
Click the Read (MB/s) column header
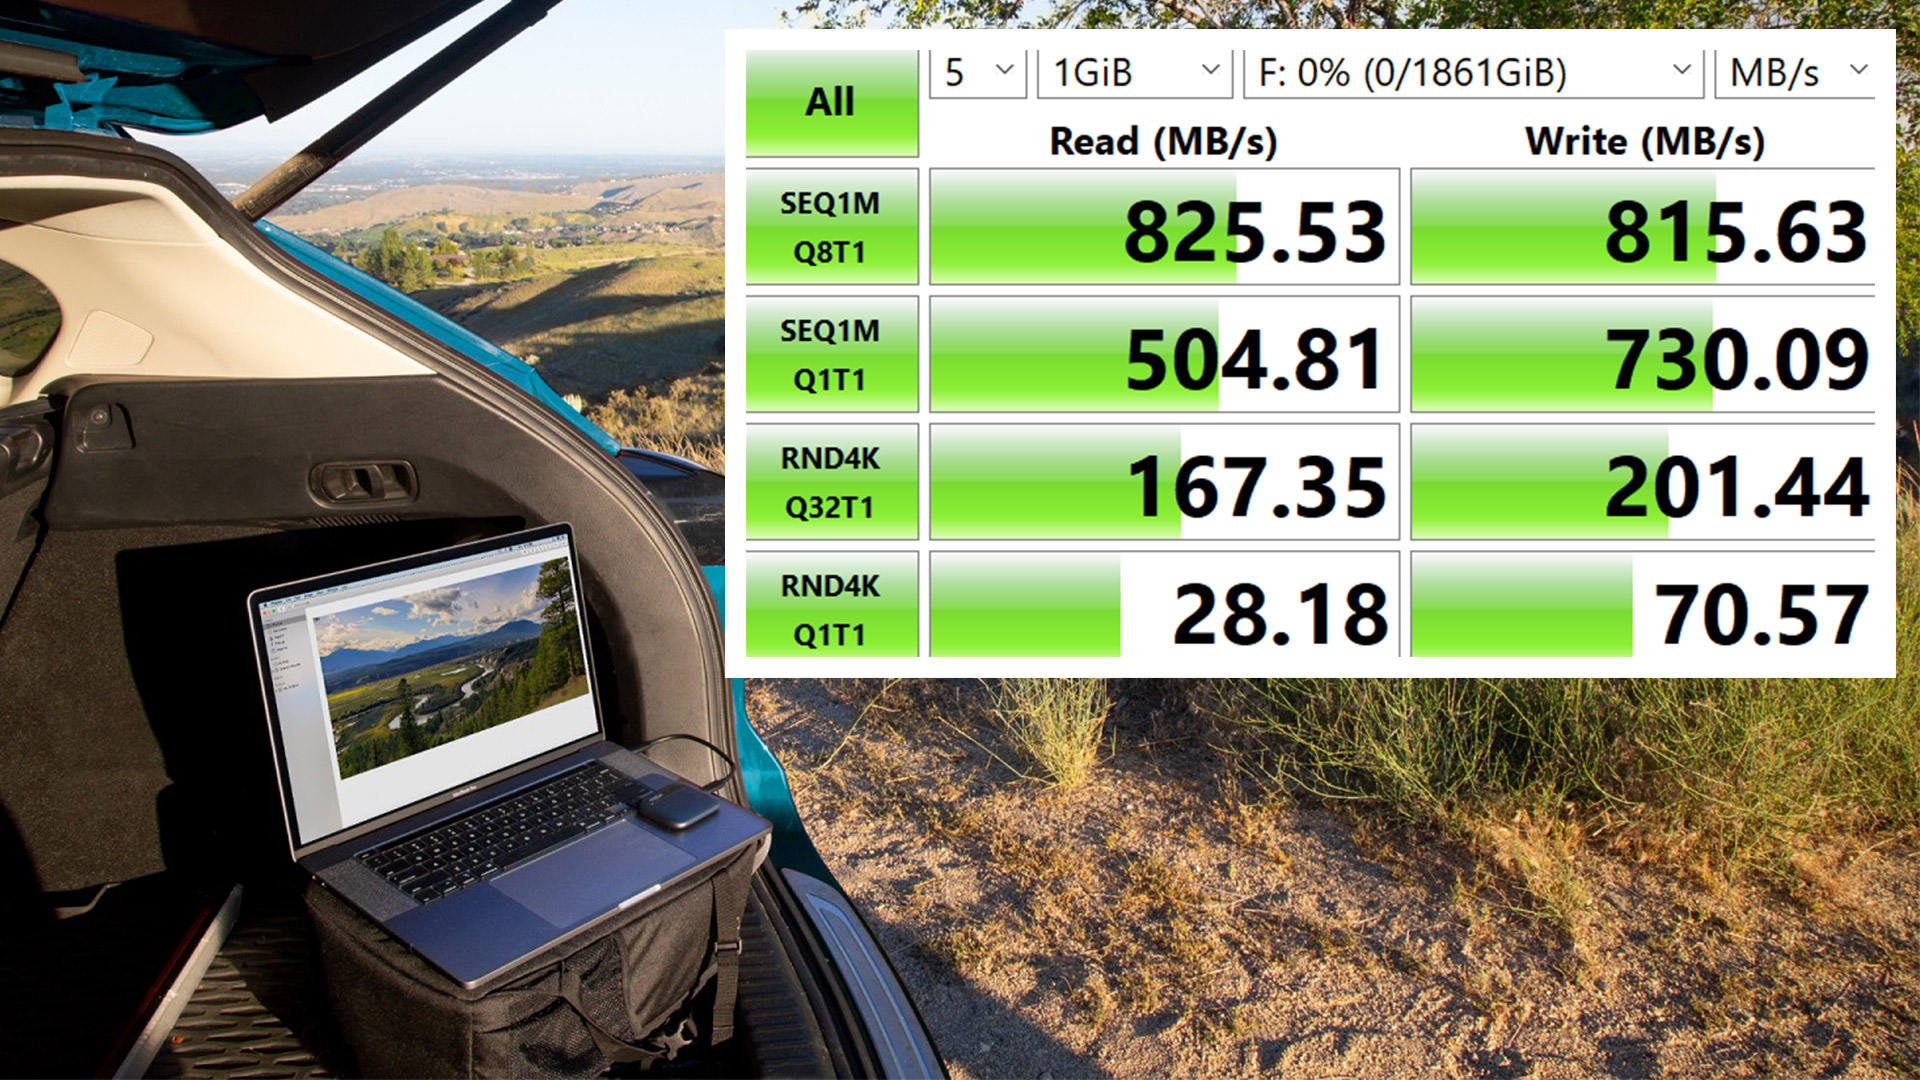(x=1163, y=141)
